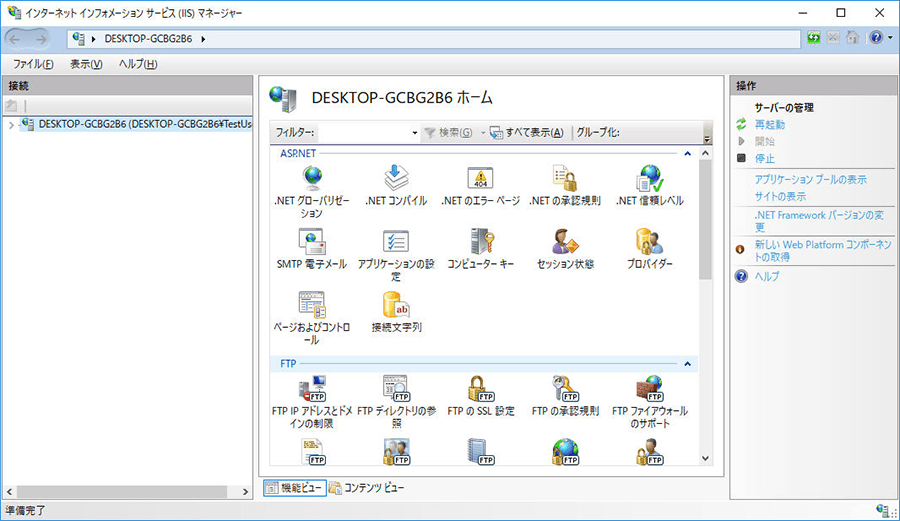Click the feature list scroll down arrow

(705, 458)
